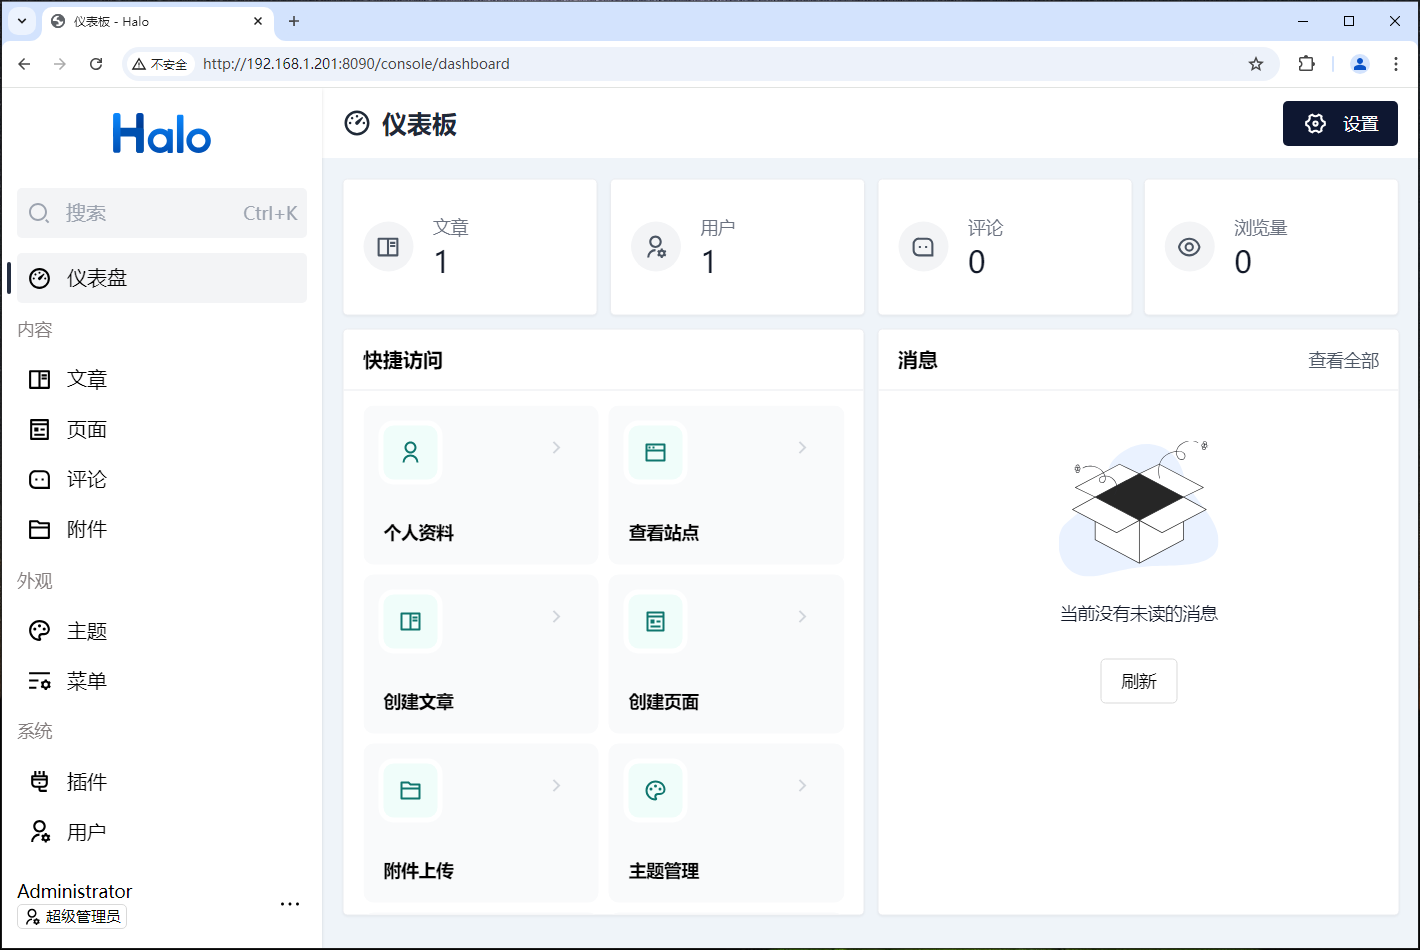Open the Chrome three-dot menu
The width and height of the screenshot is (1420, 950).
point(1396,63)
